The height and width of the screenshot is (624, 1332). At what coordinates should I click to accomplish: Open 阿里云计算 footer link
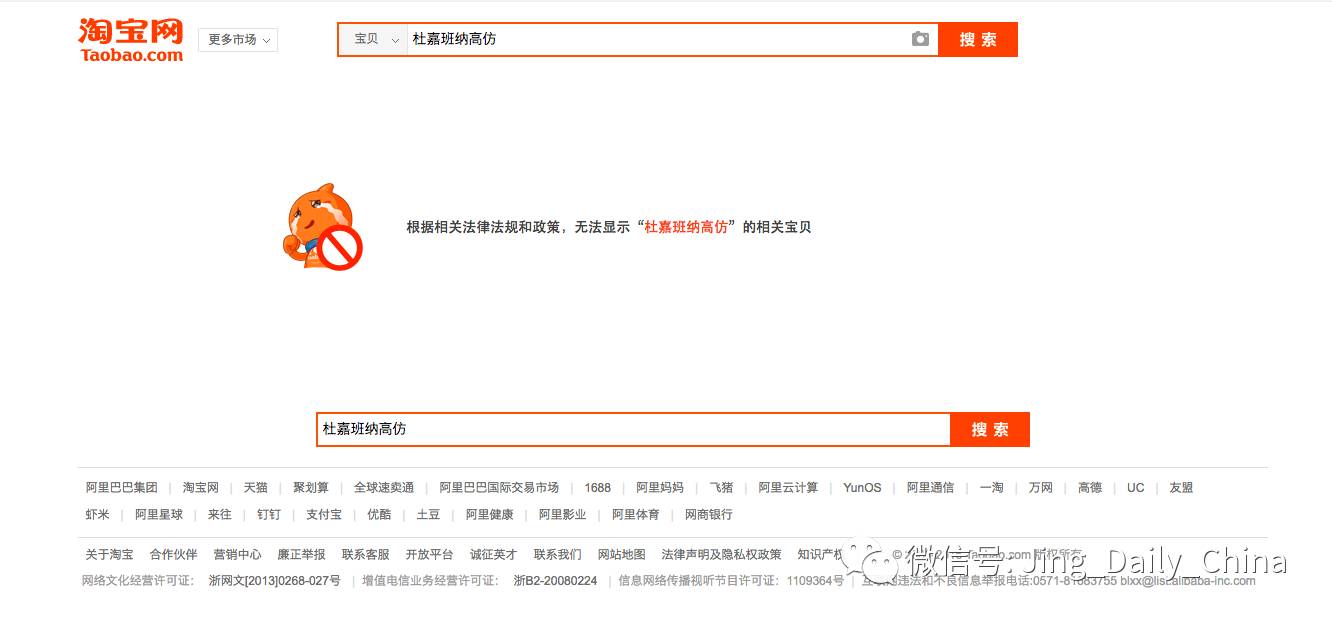788,488
